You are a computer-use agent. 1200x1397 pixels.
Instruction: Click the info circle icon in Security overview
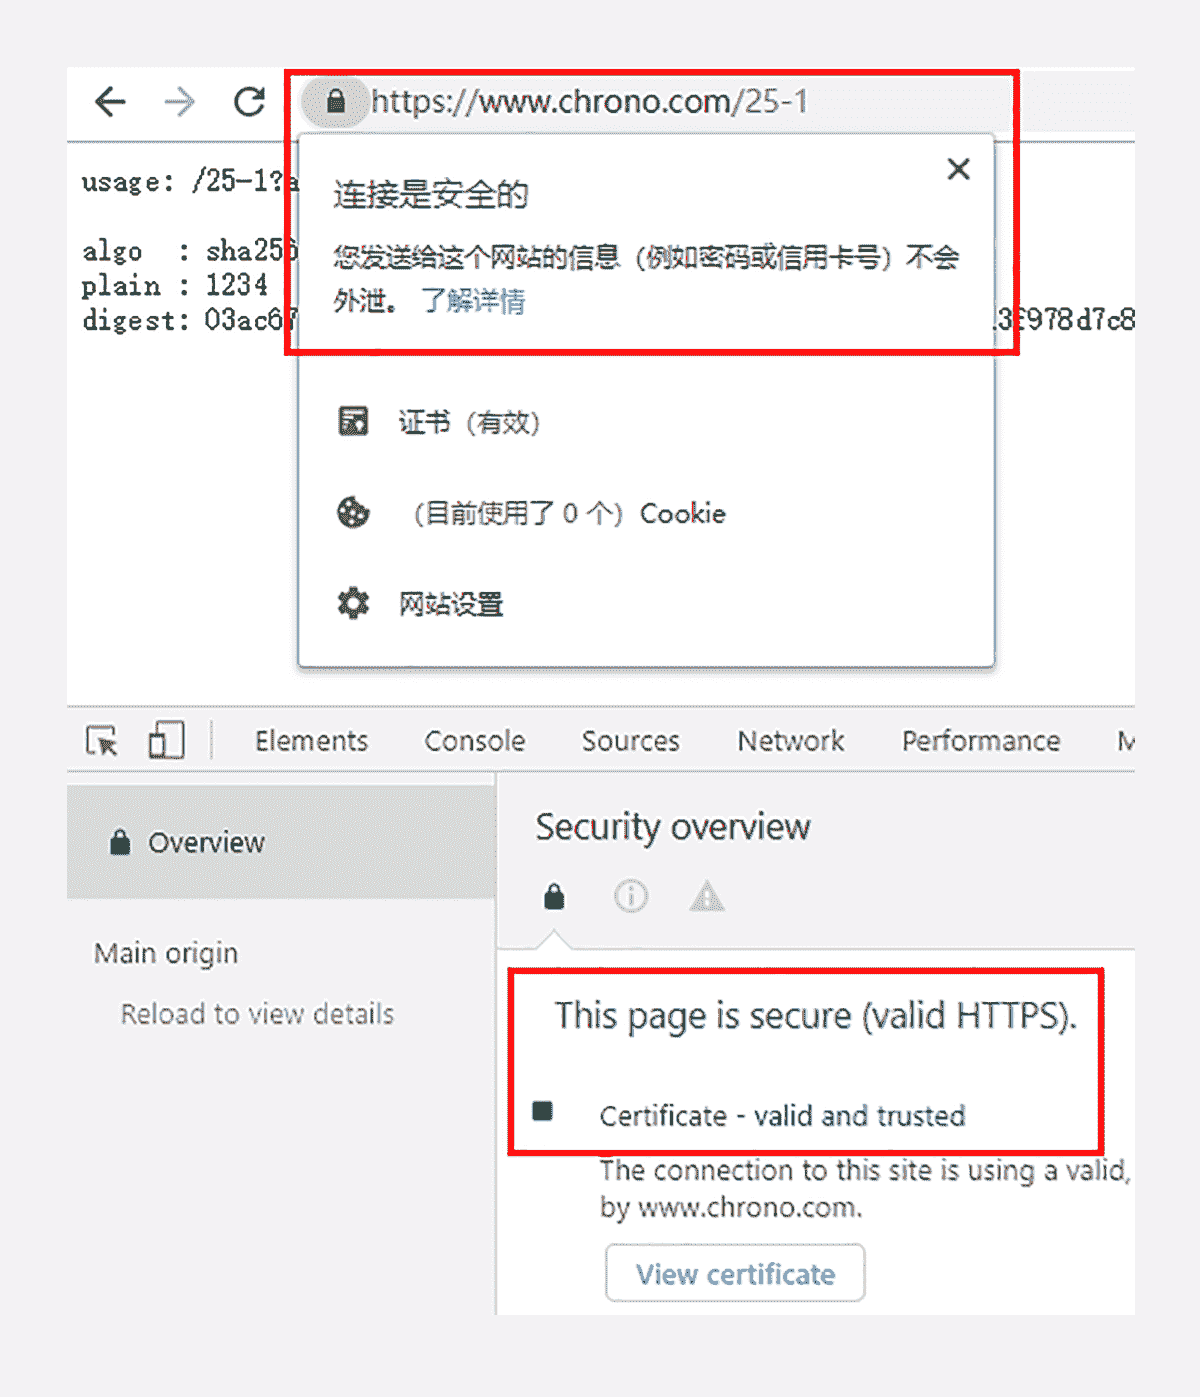tap(630, 896)
